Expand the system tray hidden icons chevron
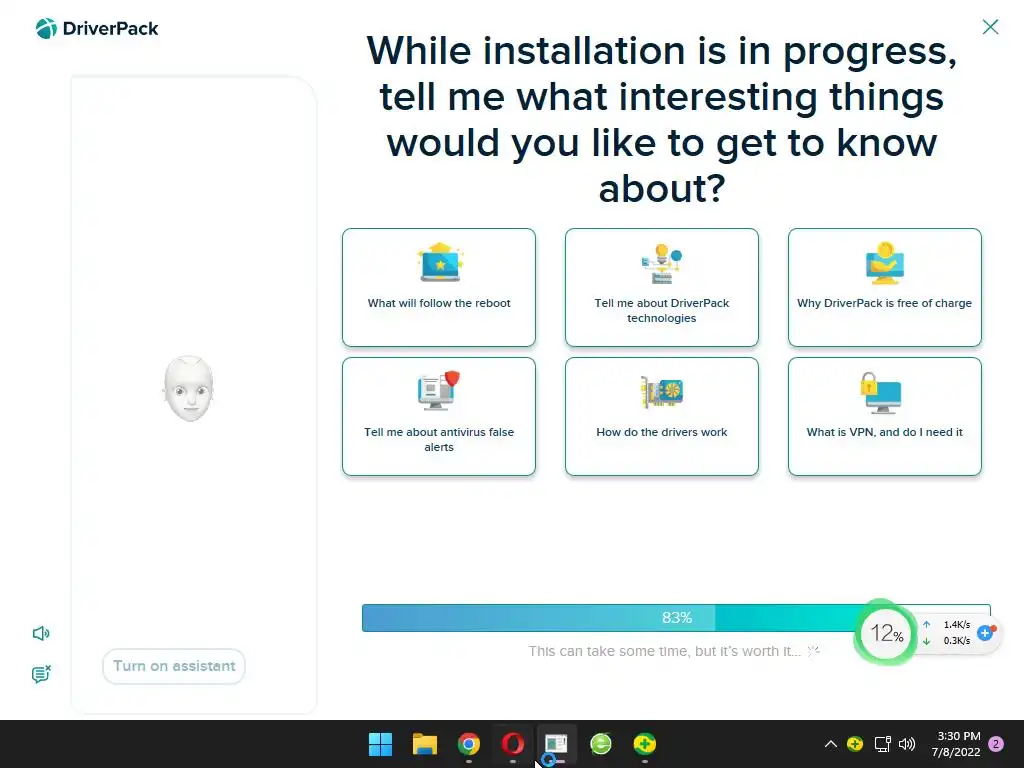Screen dimensions: 1024x768 click(x=831, y=744)
